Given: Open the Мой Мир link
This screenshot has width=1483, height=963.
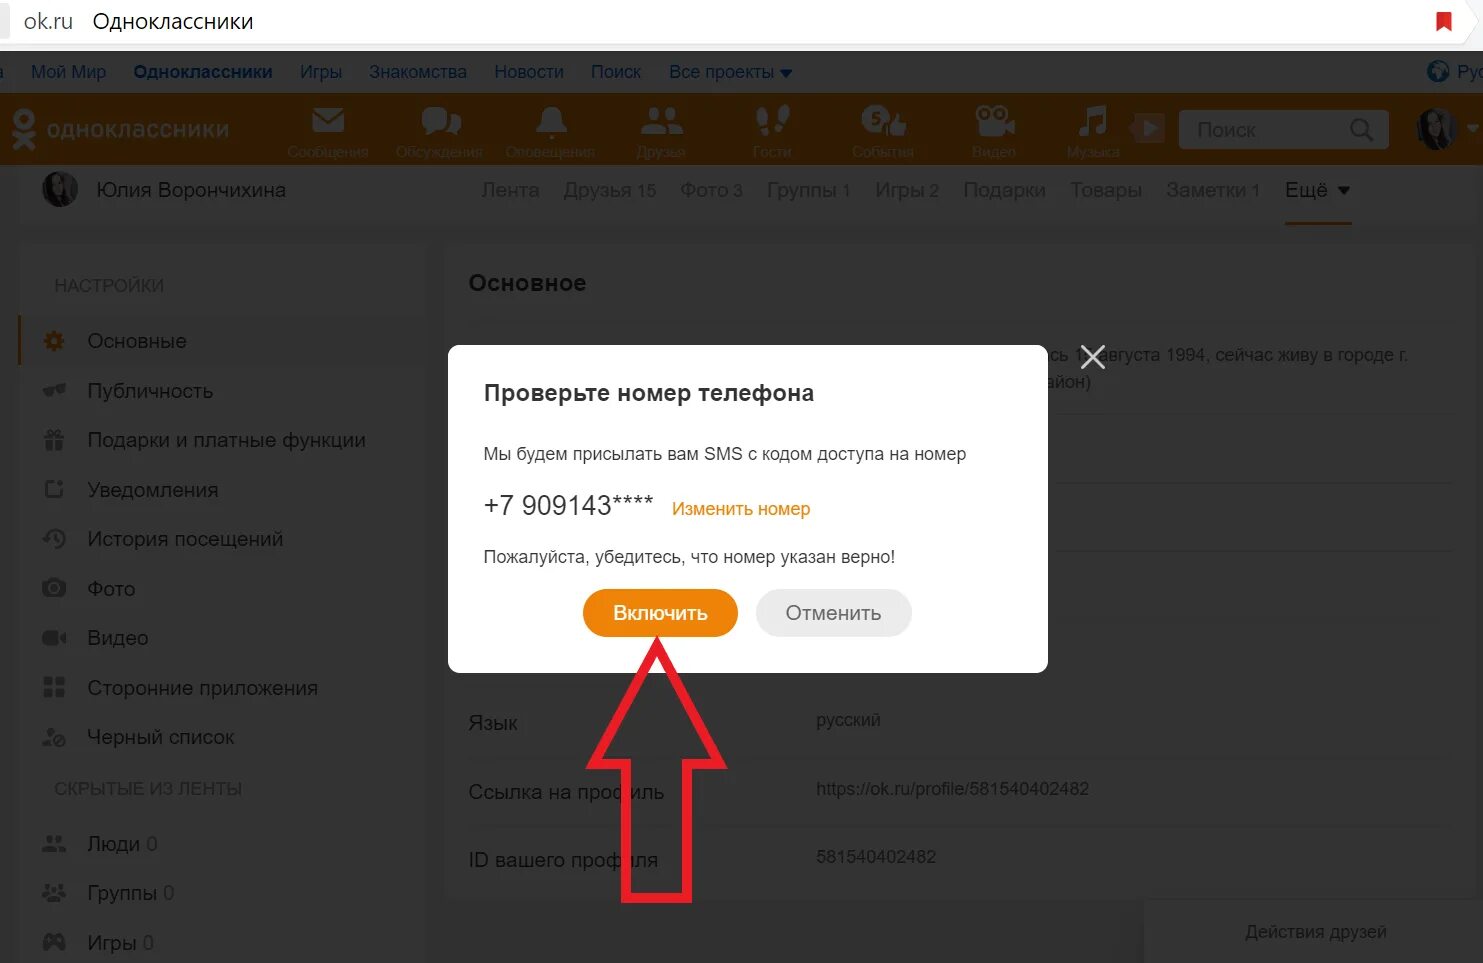Looking at the screenshot, I should (68, 72).
